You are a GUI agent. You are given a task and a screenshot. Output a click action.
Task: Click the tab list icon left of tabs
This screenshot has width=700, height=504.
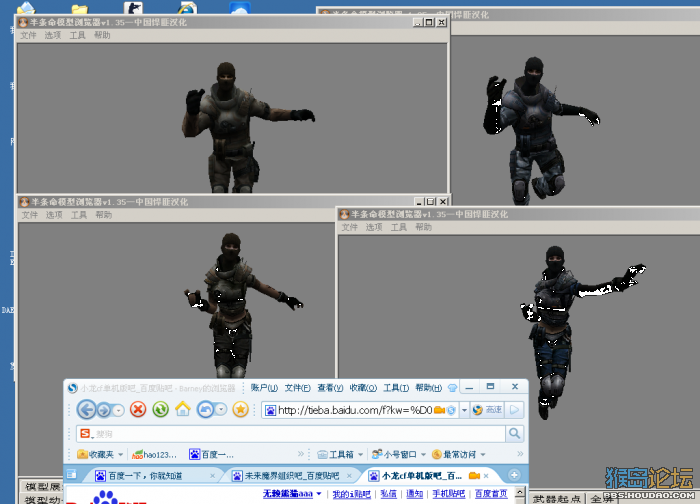point(71,474)
